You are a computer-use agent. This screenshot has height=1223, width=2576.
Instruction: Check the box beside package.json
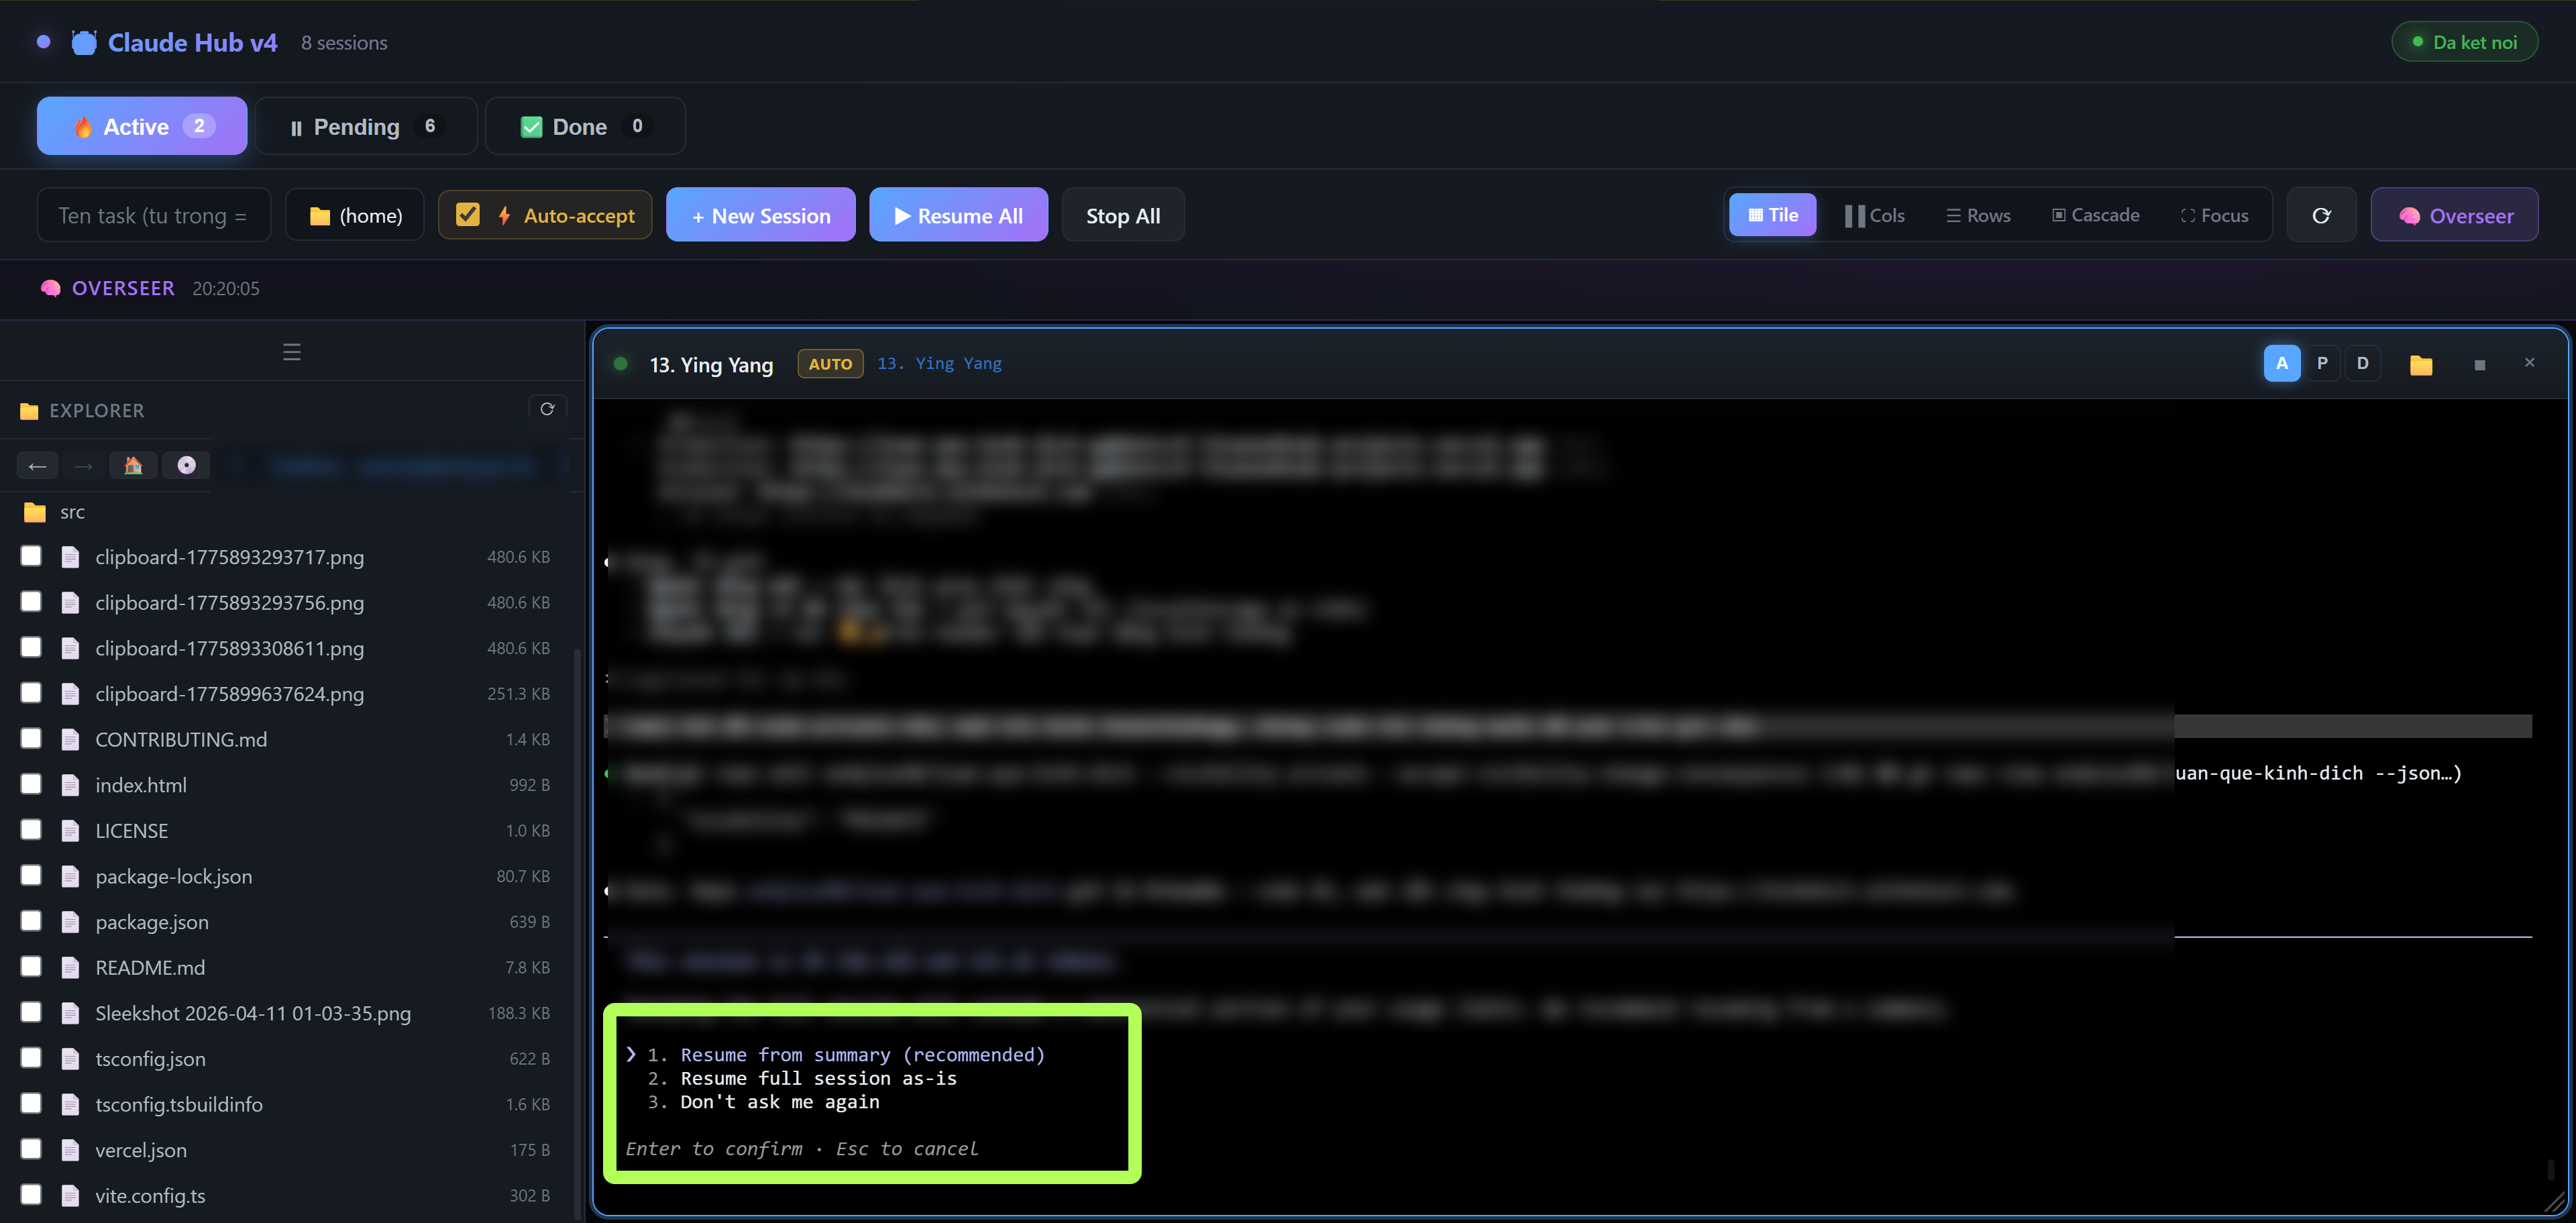(31, 921)
